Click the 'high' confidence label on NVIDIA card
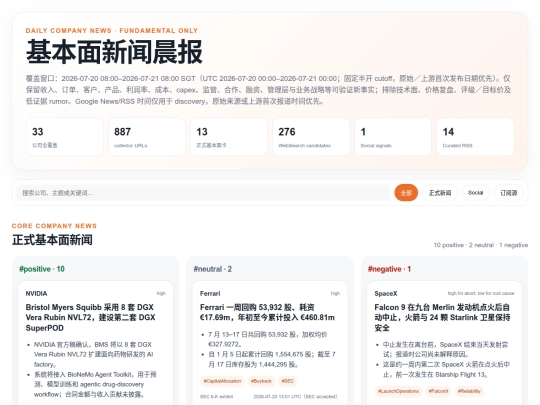Image resolution: width=540 pixels, height=405 pixels. pyautogui.click(x=161, y=293)
